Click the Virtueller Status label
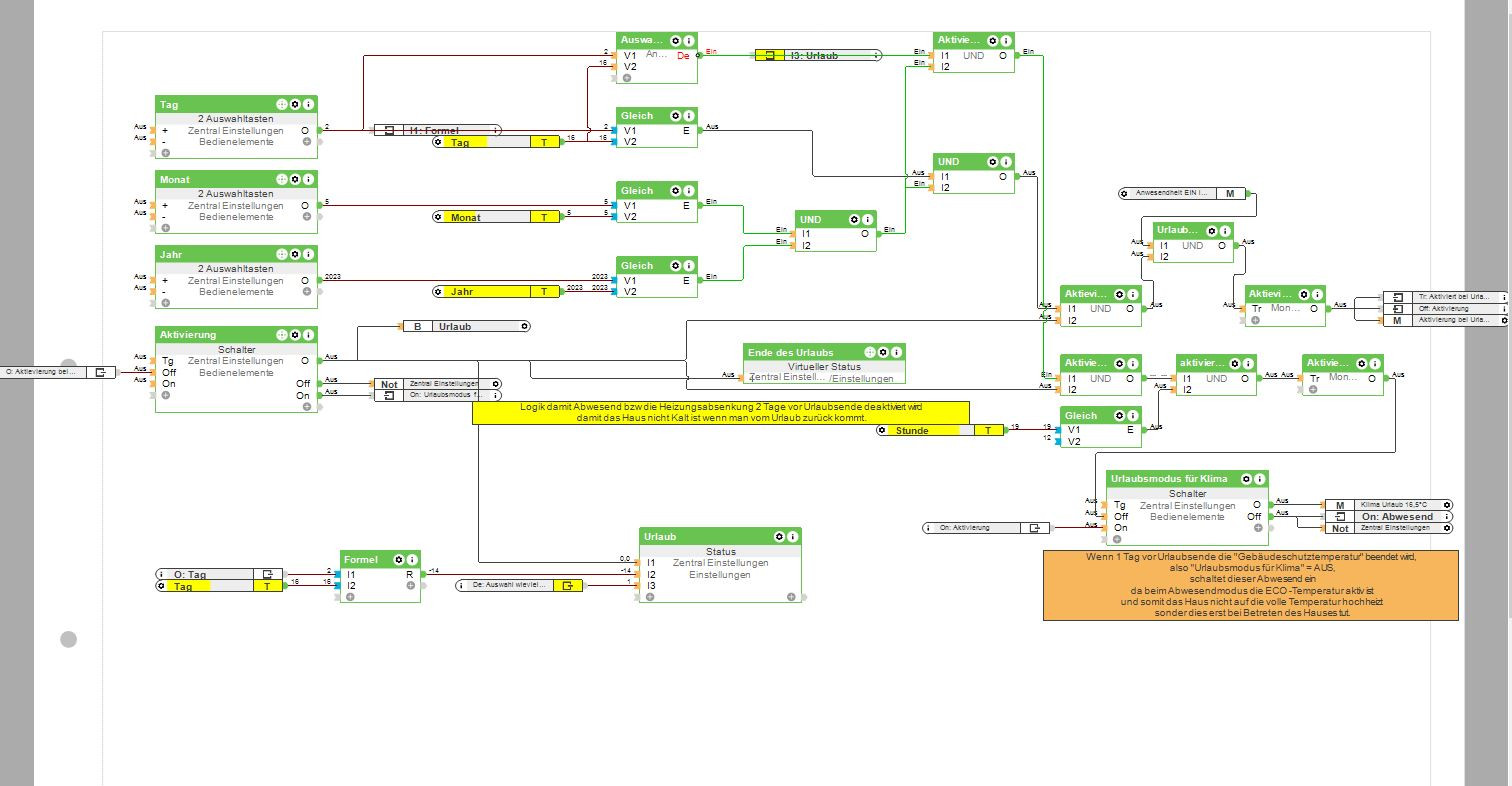The height and width of the screenshot is (786, 1512). point(824,367)
